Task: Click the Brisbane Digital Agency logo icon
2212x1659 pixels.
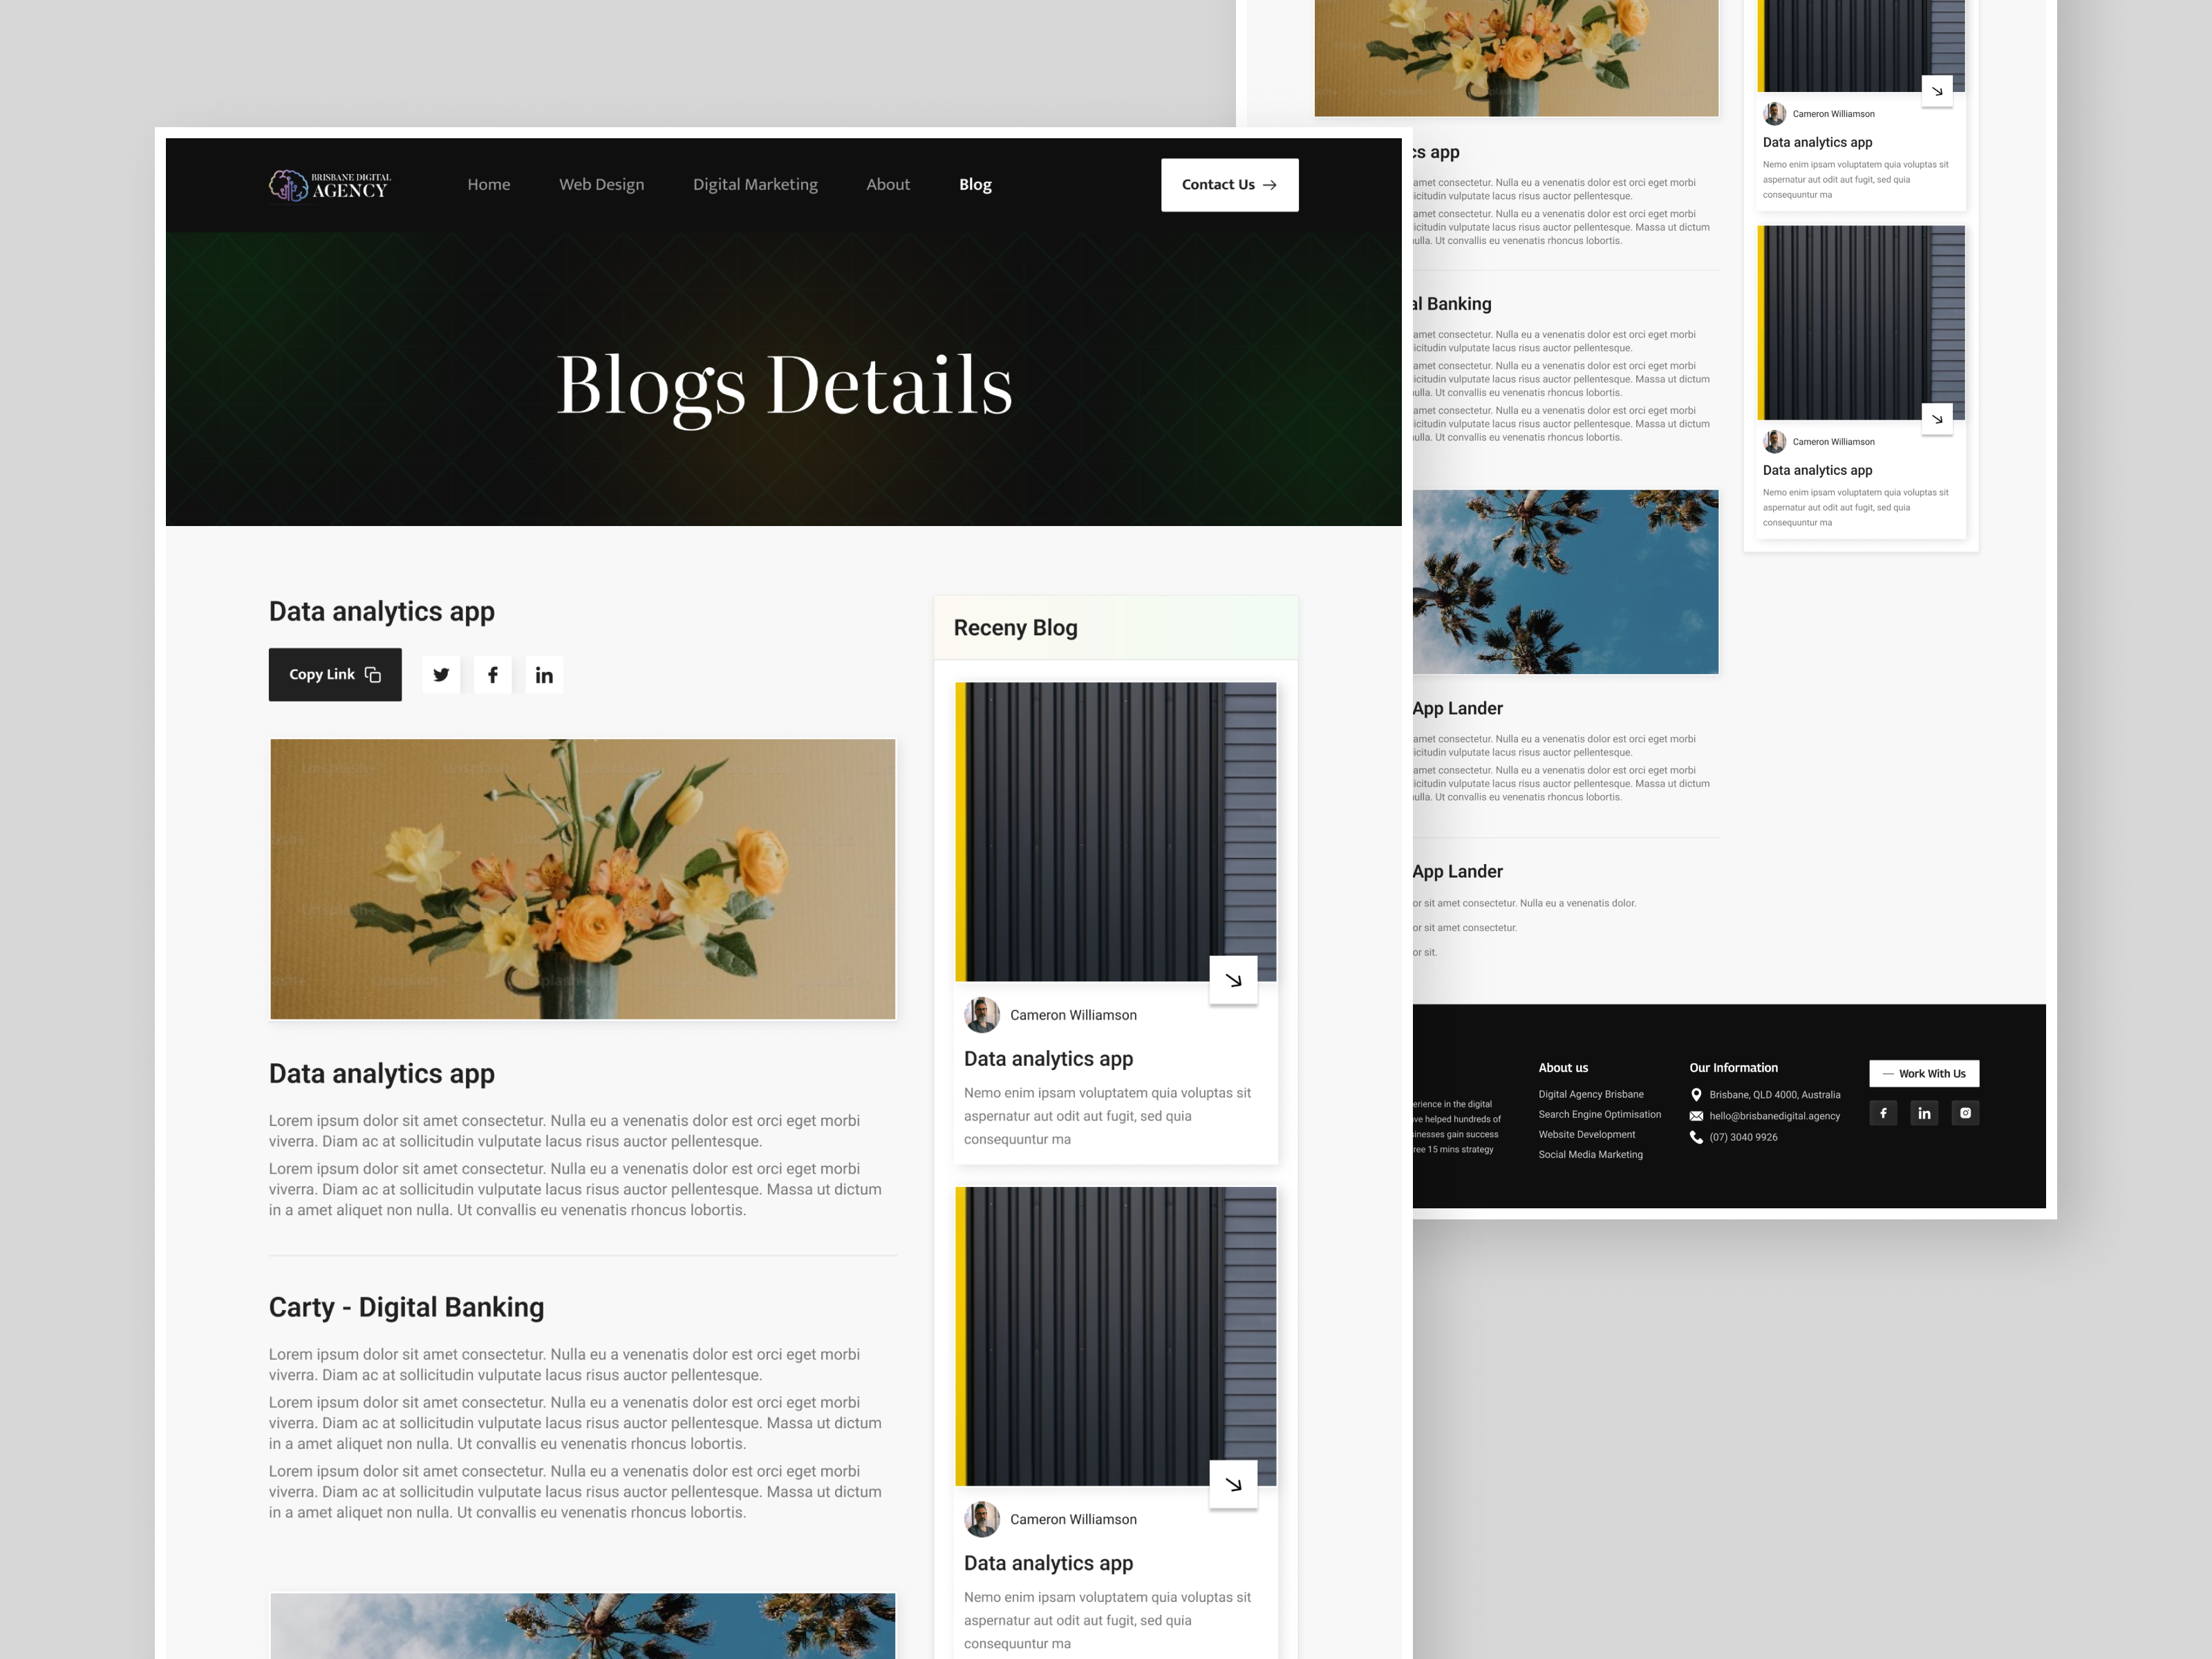Action: click(284, 183)
